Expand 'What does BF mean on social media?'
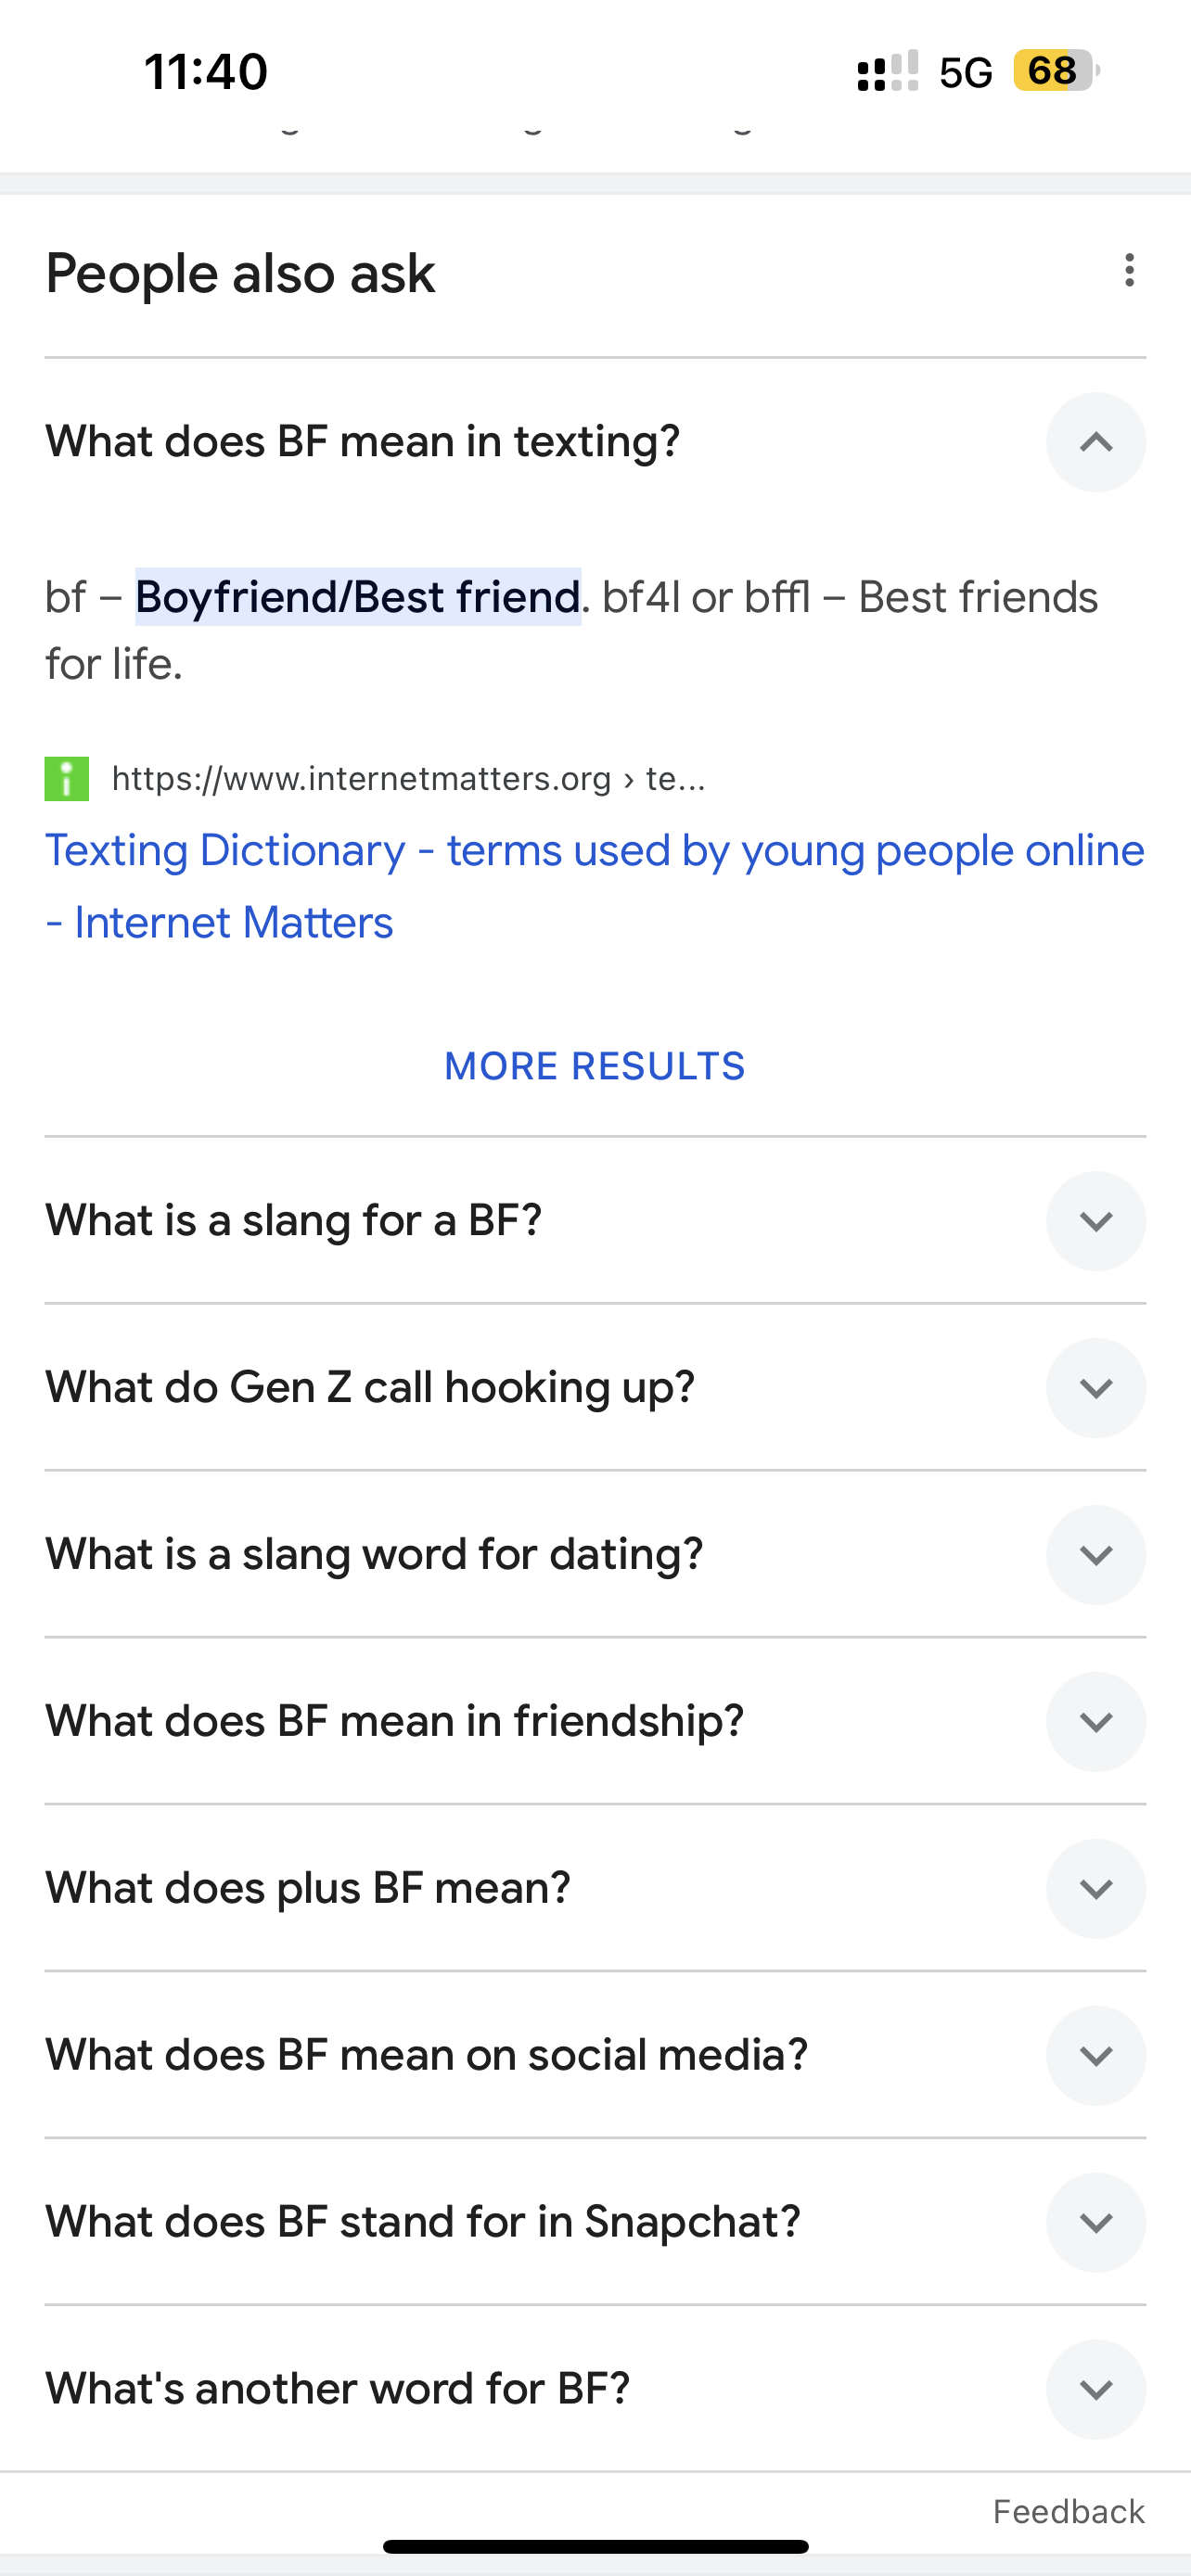Screen dimensions: 1191x2576 coord(1095,2056)
